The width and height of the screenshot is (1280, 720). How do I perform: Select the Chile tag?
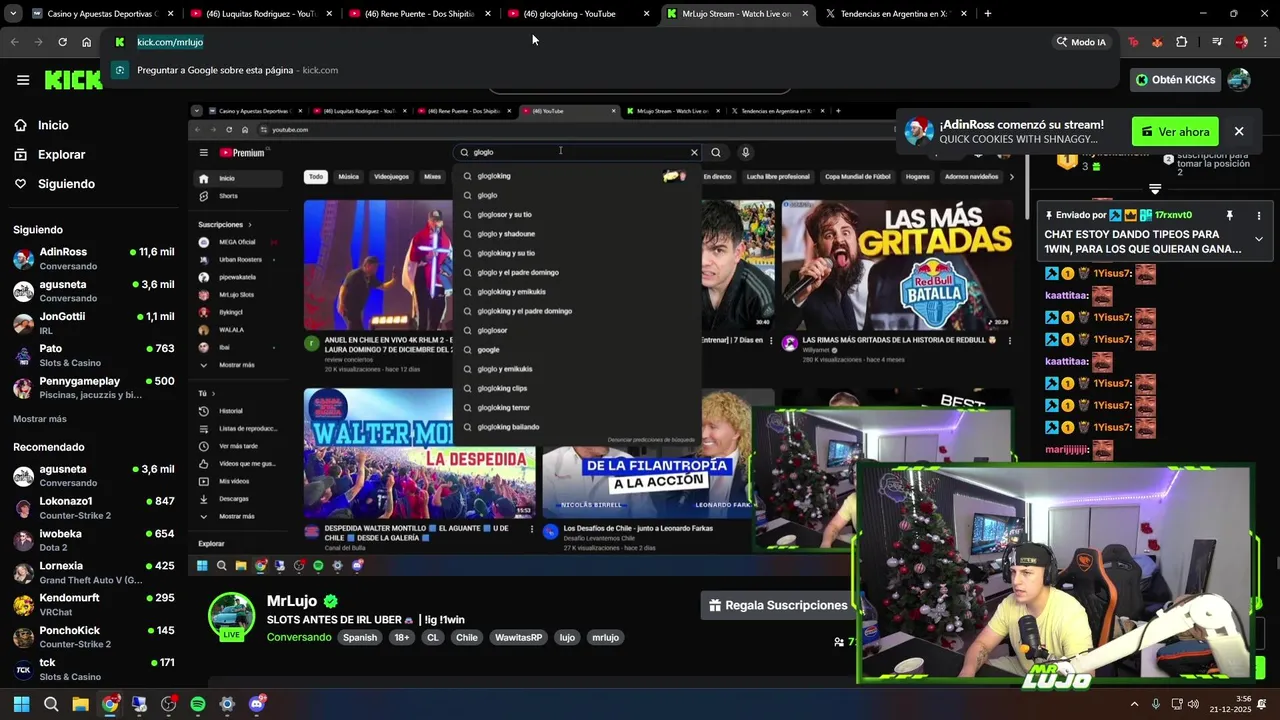[x=467, y=638]
